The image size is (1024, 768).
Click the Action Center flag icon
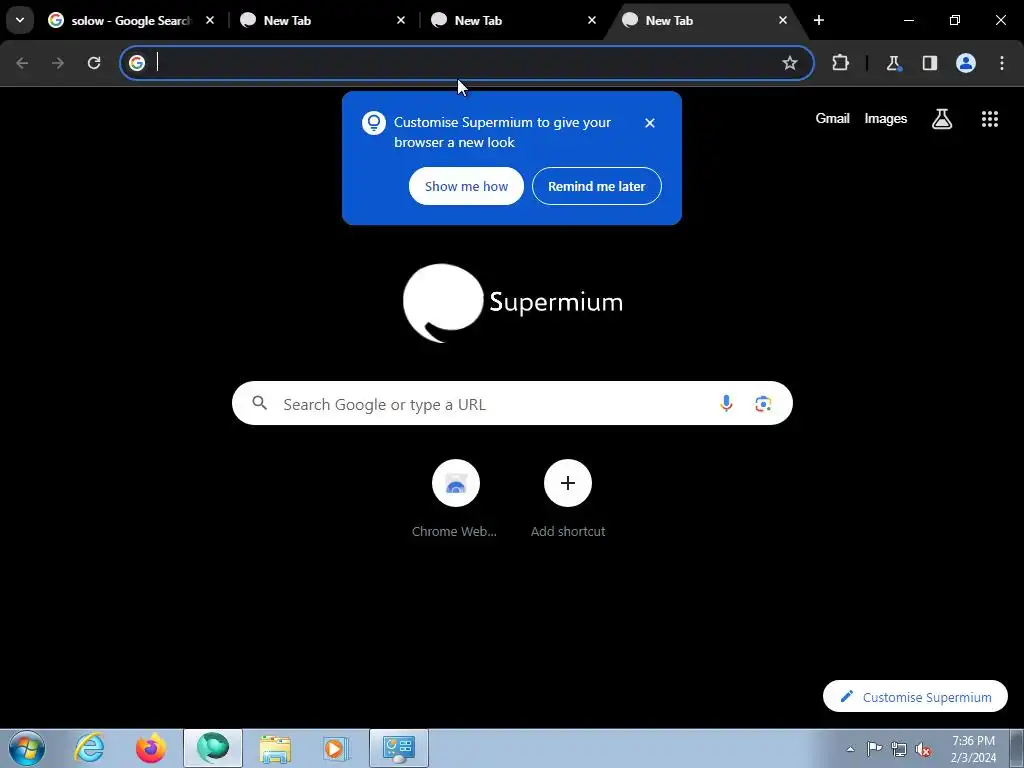point(874,748)
